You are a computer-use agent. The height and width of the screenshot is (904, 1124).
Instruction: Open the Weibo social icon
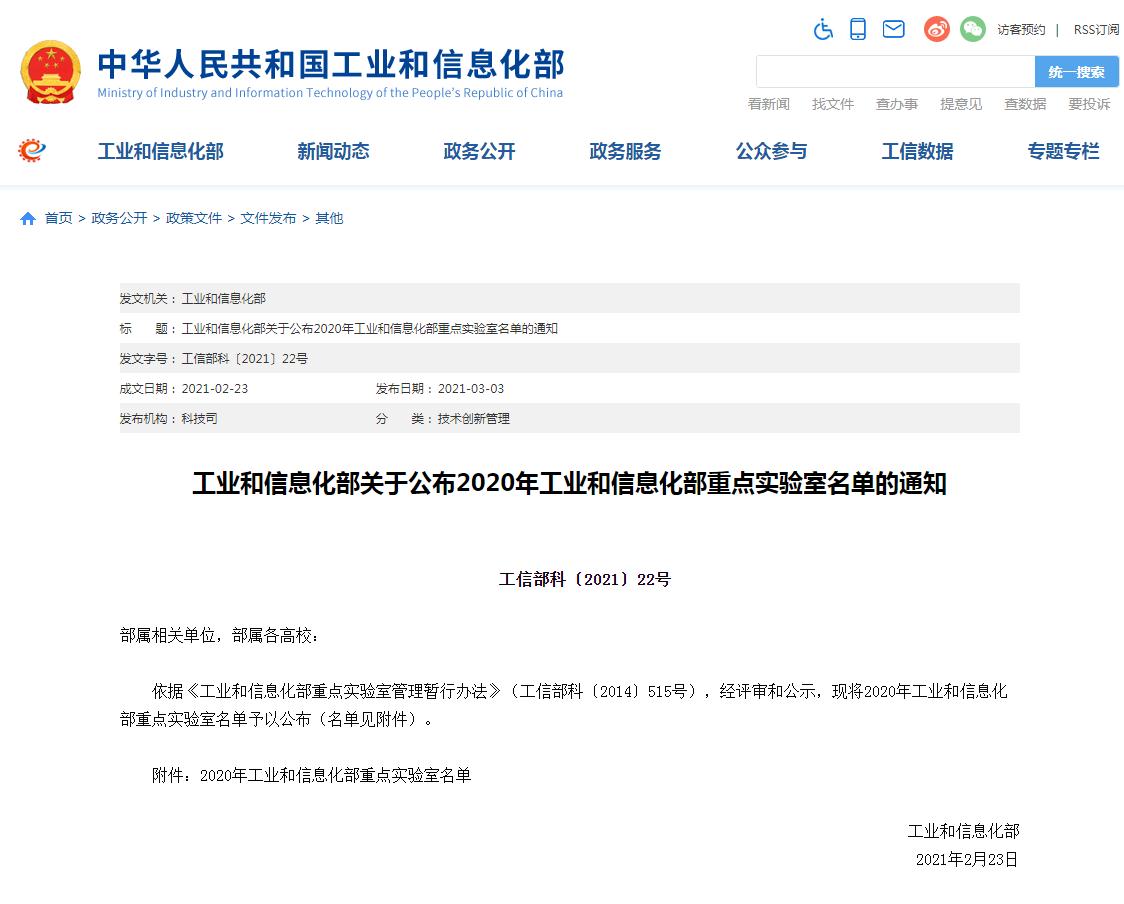937,29
